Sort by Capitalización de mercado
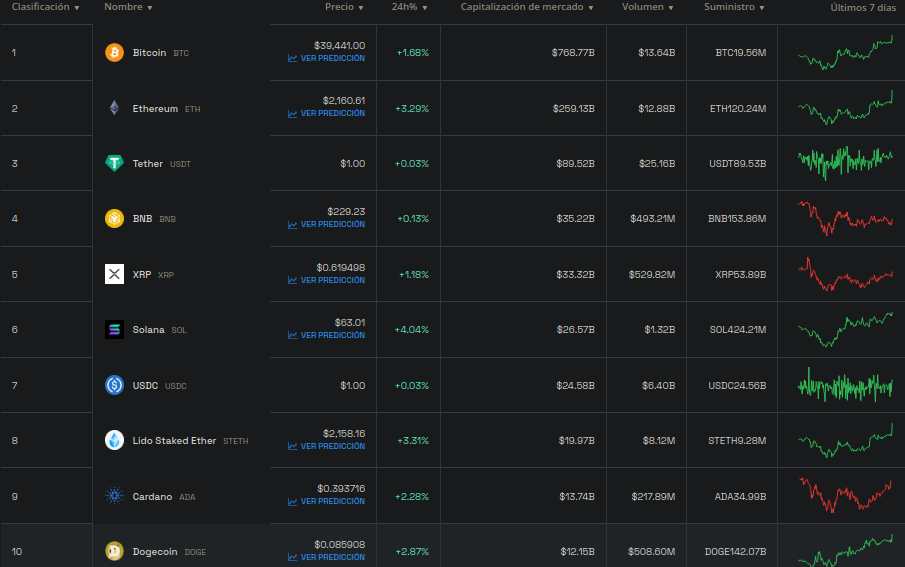905x567 pixels. (527, 7)
